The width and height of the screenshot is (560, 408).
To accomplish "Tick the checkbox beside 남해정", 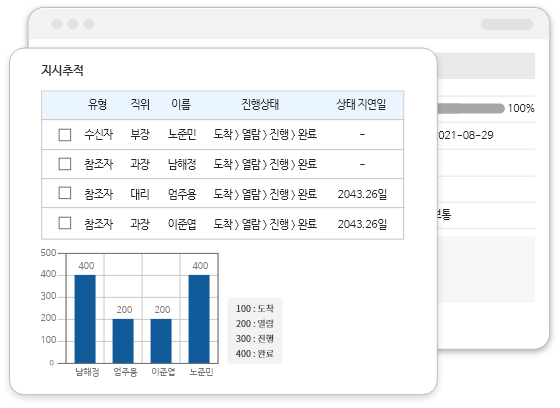I will tap(65, 164).
